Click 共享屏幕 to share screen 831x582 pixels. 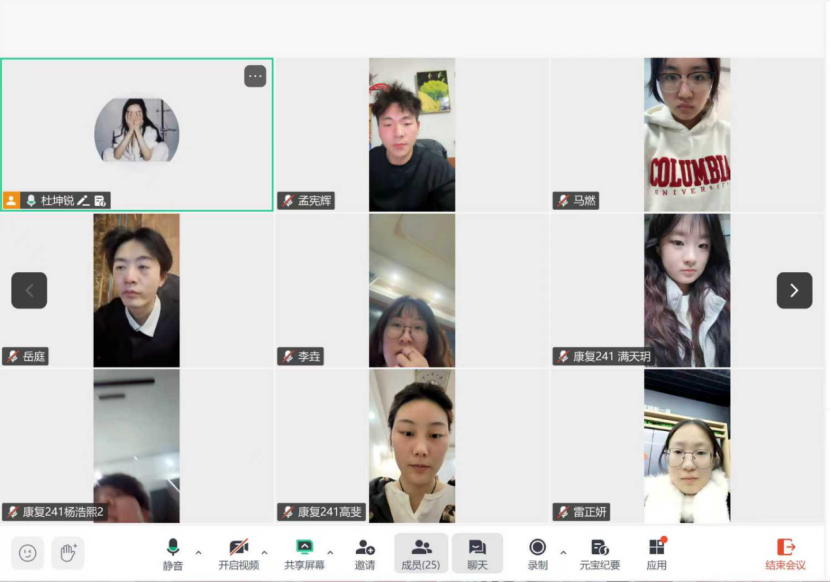tap(304, 553)
